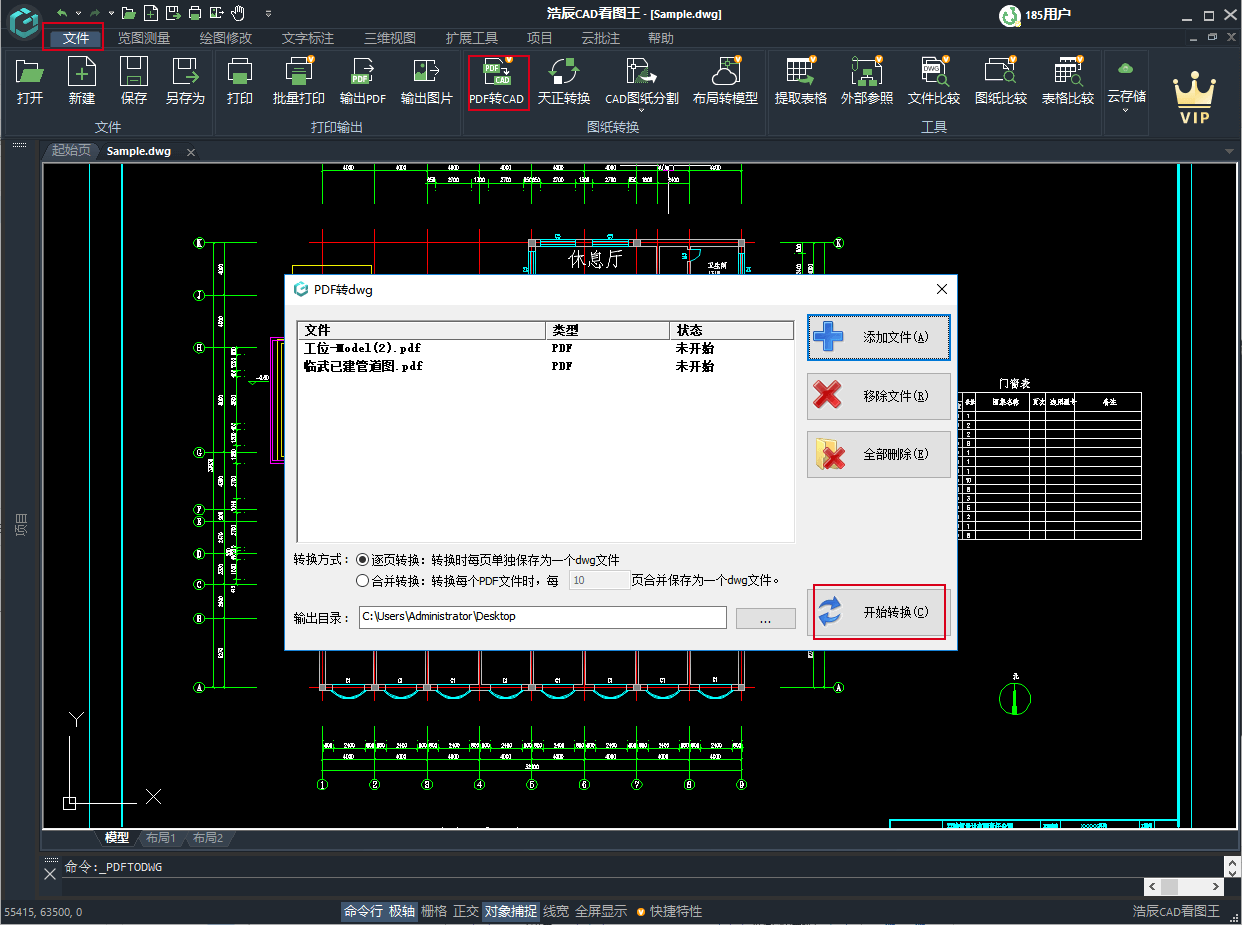Click the 输出目录 path input field
Image resolution: width=1242 pixels, height=925 pixels.
(543, 617)
